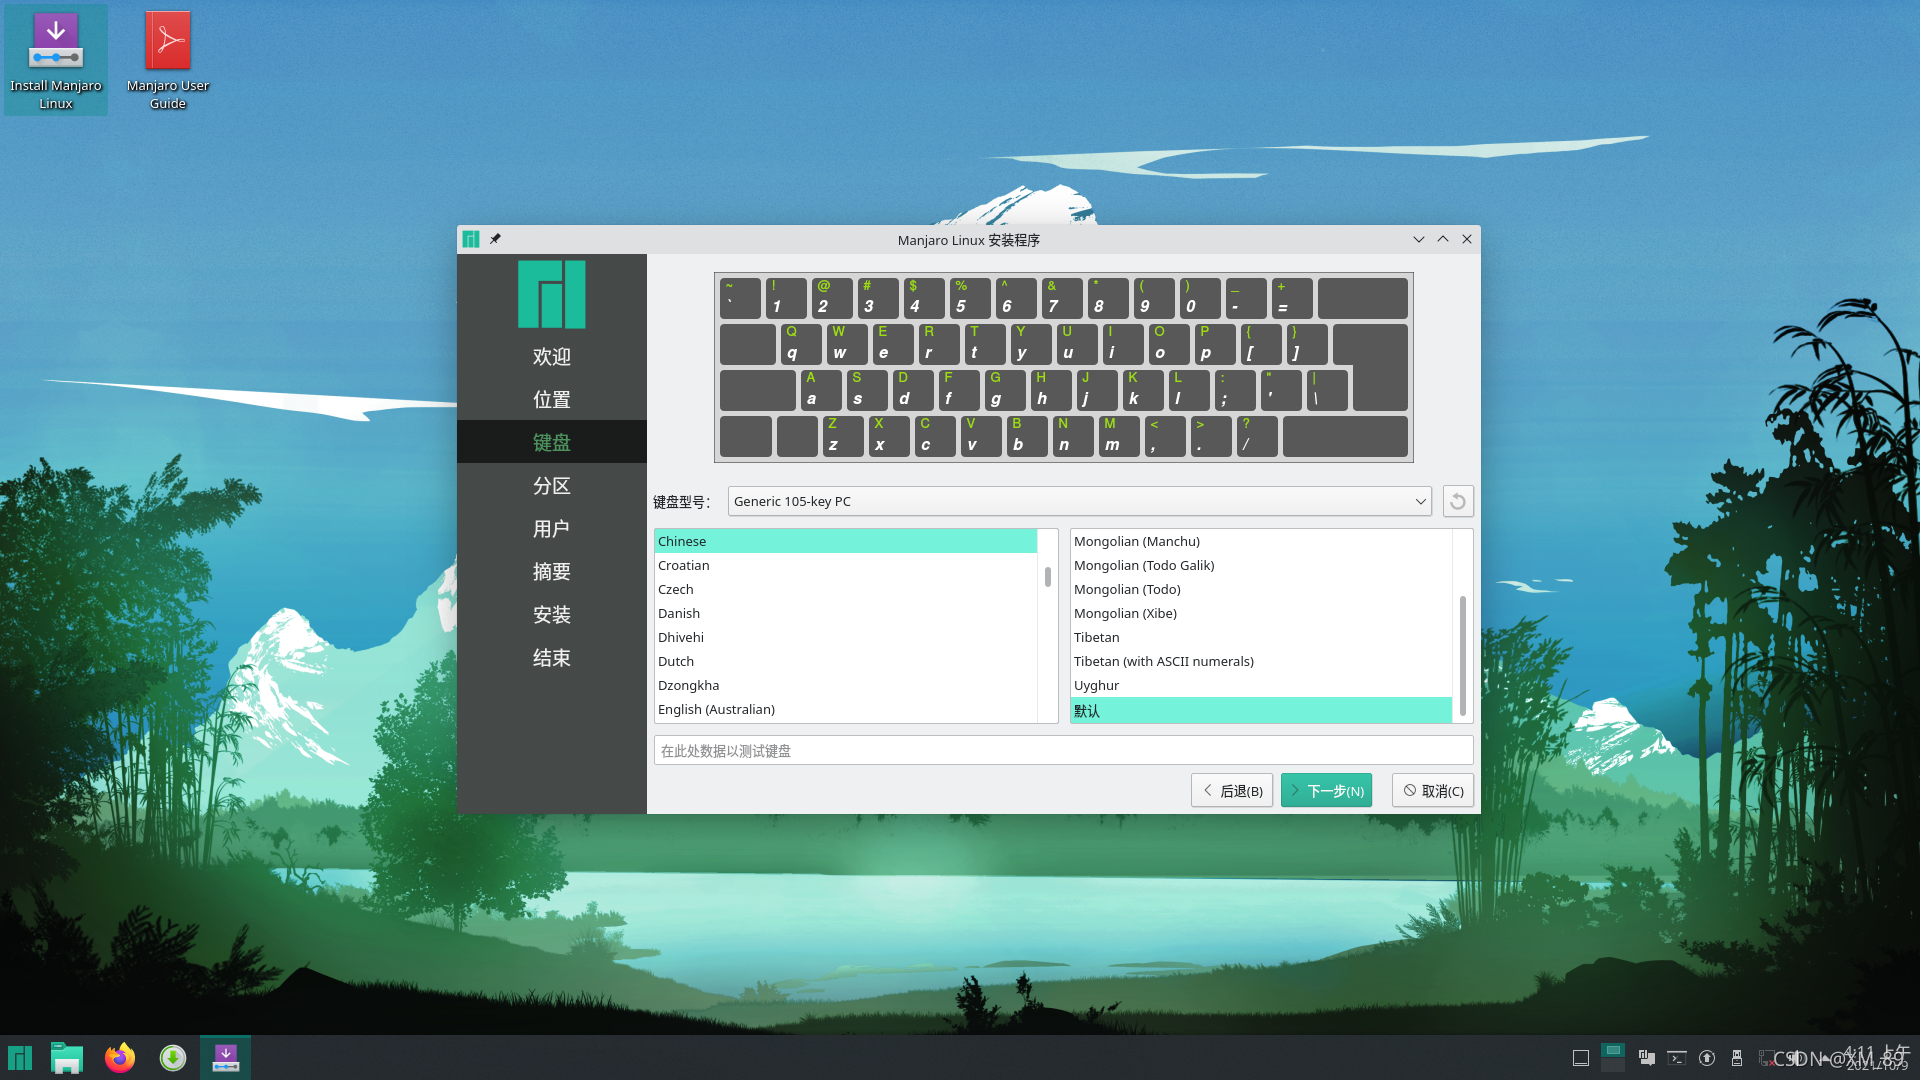
Task: Click the 后退(B) back button
Action: point(1232,790)
